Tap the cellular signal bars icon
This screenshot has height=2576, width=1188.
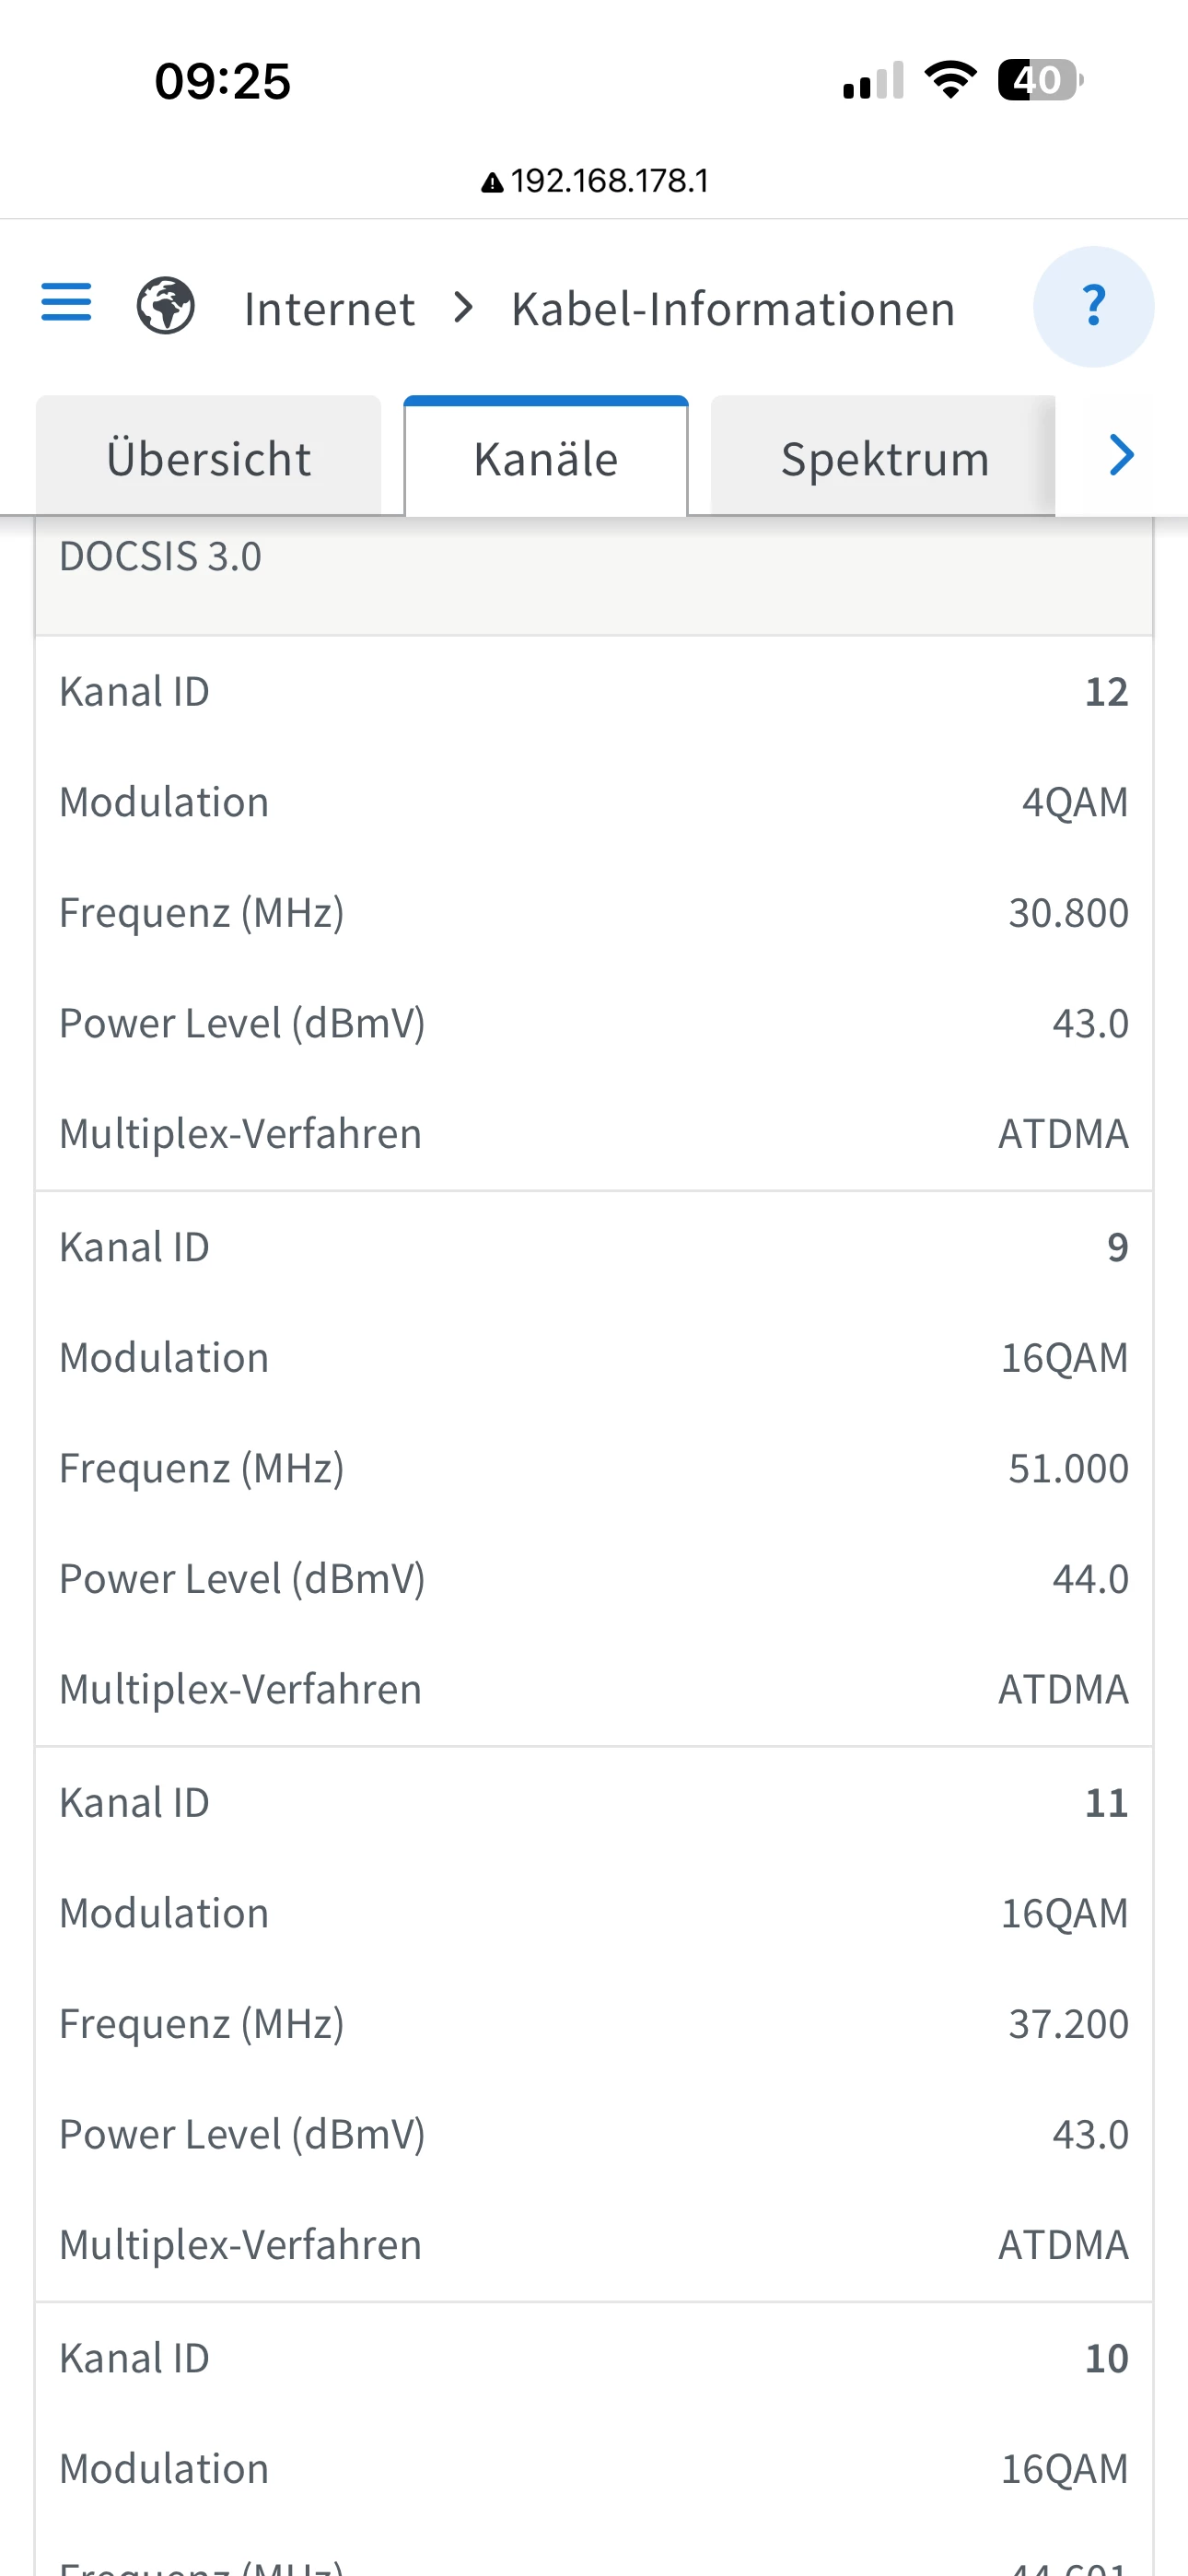(873, 80)
